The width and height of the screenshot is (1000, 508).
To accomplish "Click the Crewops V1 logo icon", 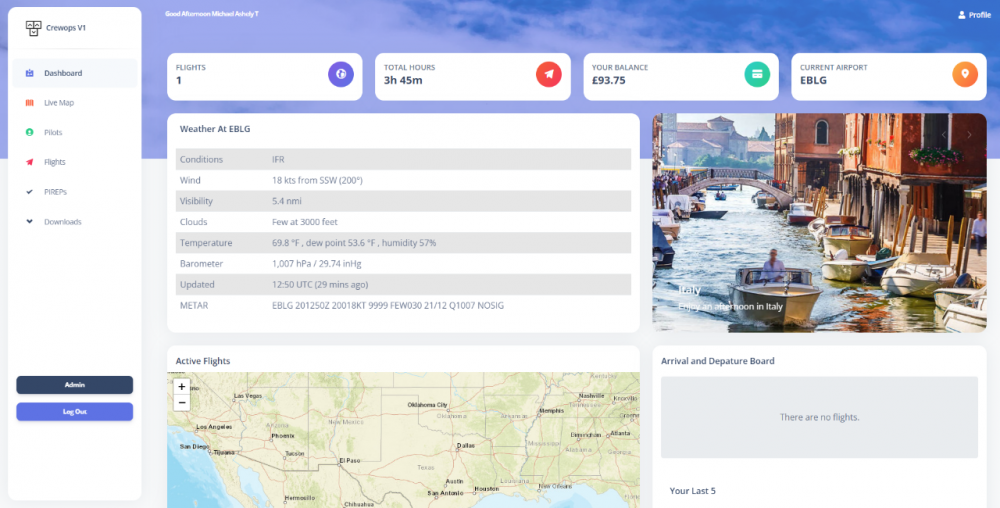I will point(33,28).
